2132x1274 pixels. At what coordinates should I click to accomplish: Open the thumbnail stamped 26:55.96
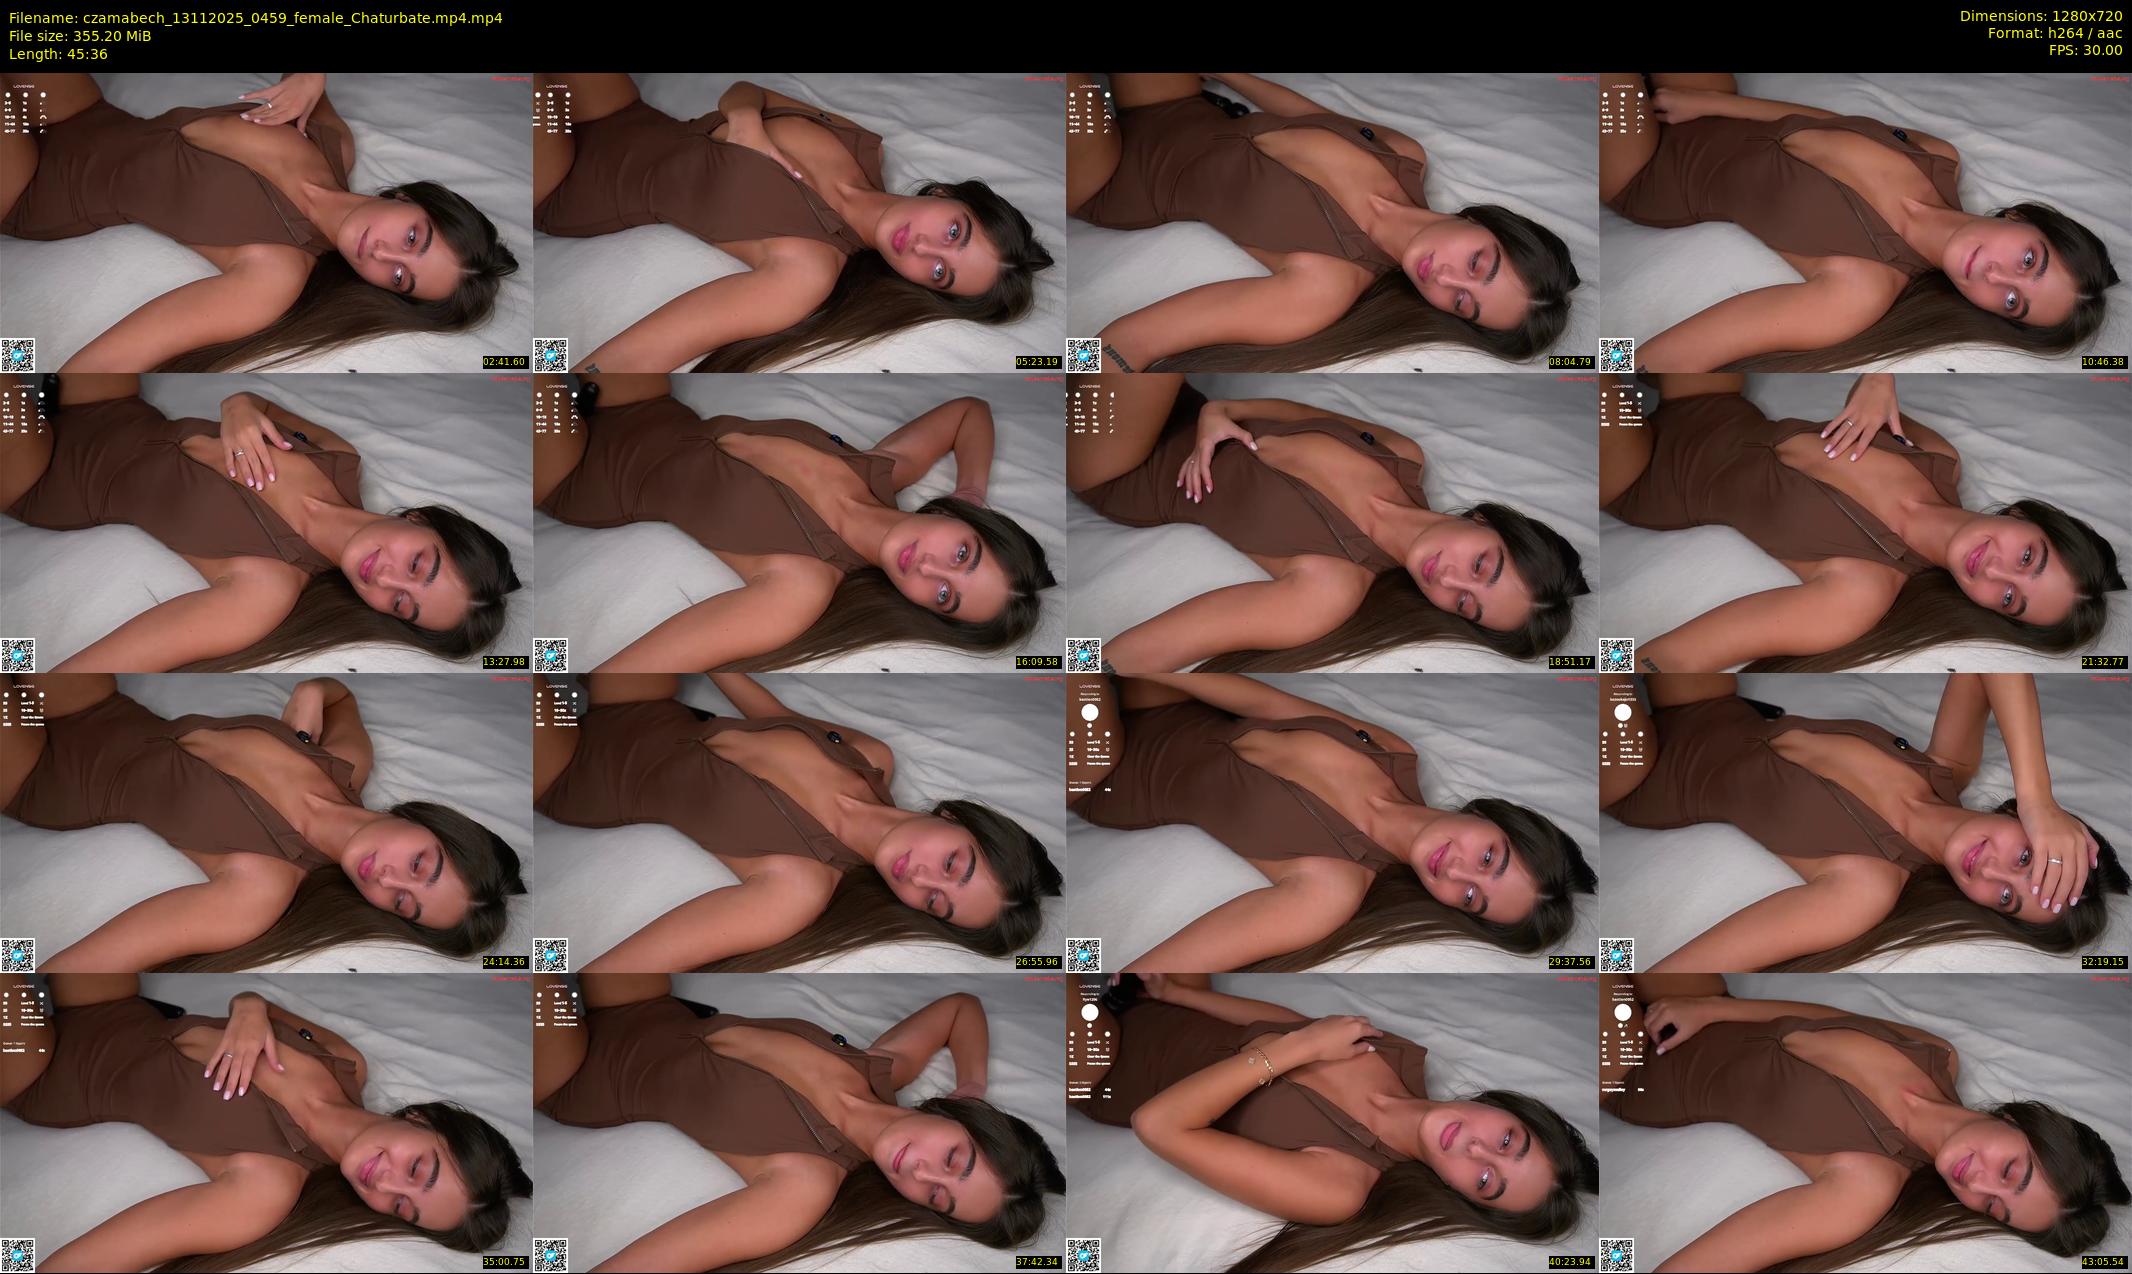(x=799, y=822)
